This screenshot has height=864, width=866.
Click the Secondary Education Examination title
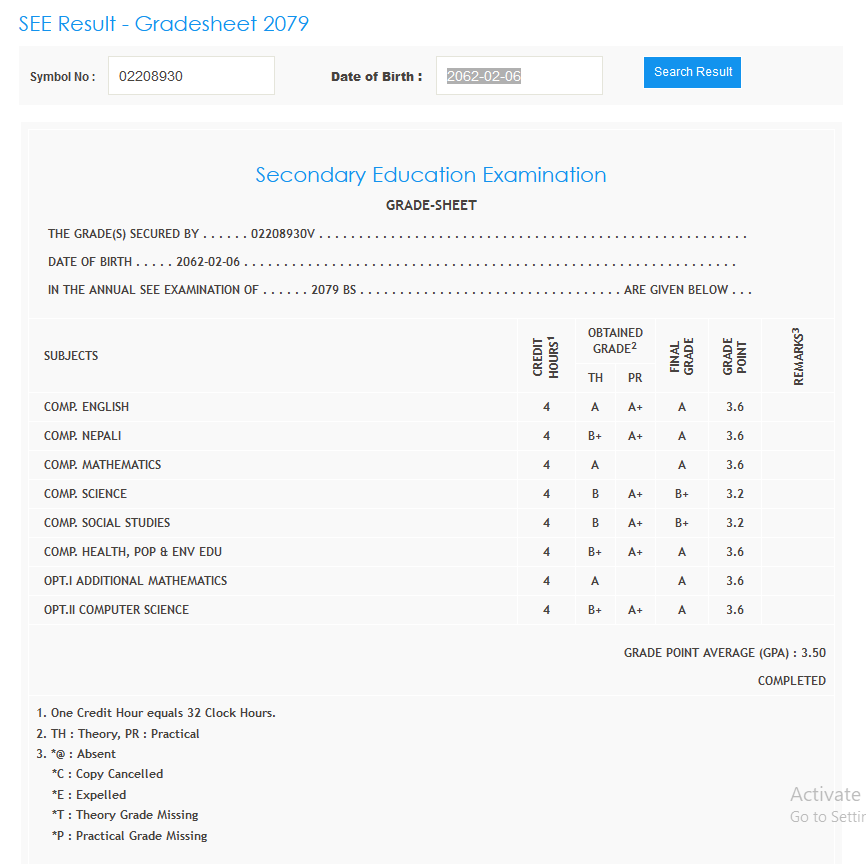[431, 175]
